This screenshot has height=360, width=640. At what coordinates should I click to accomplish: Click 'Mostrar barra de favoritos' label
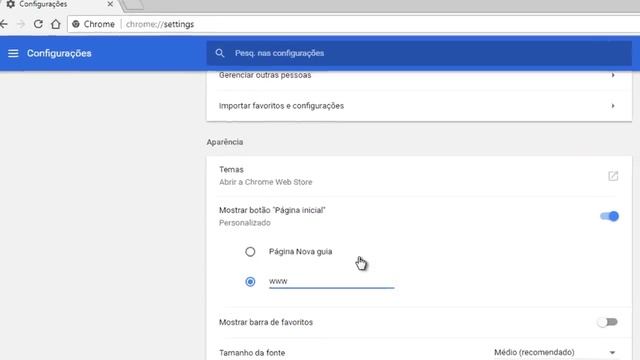pos(266,322)
